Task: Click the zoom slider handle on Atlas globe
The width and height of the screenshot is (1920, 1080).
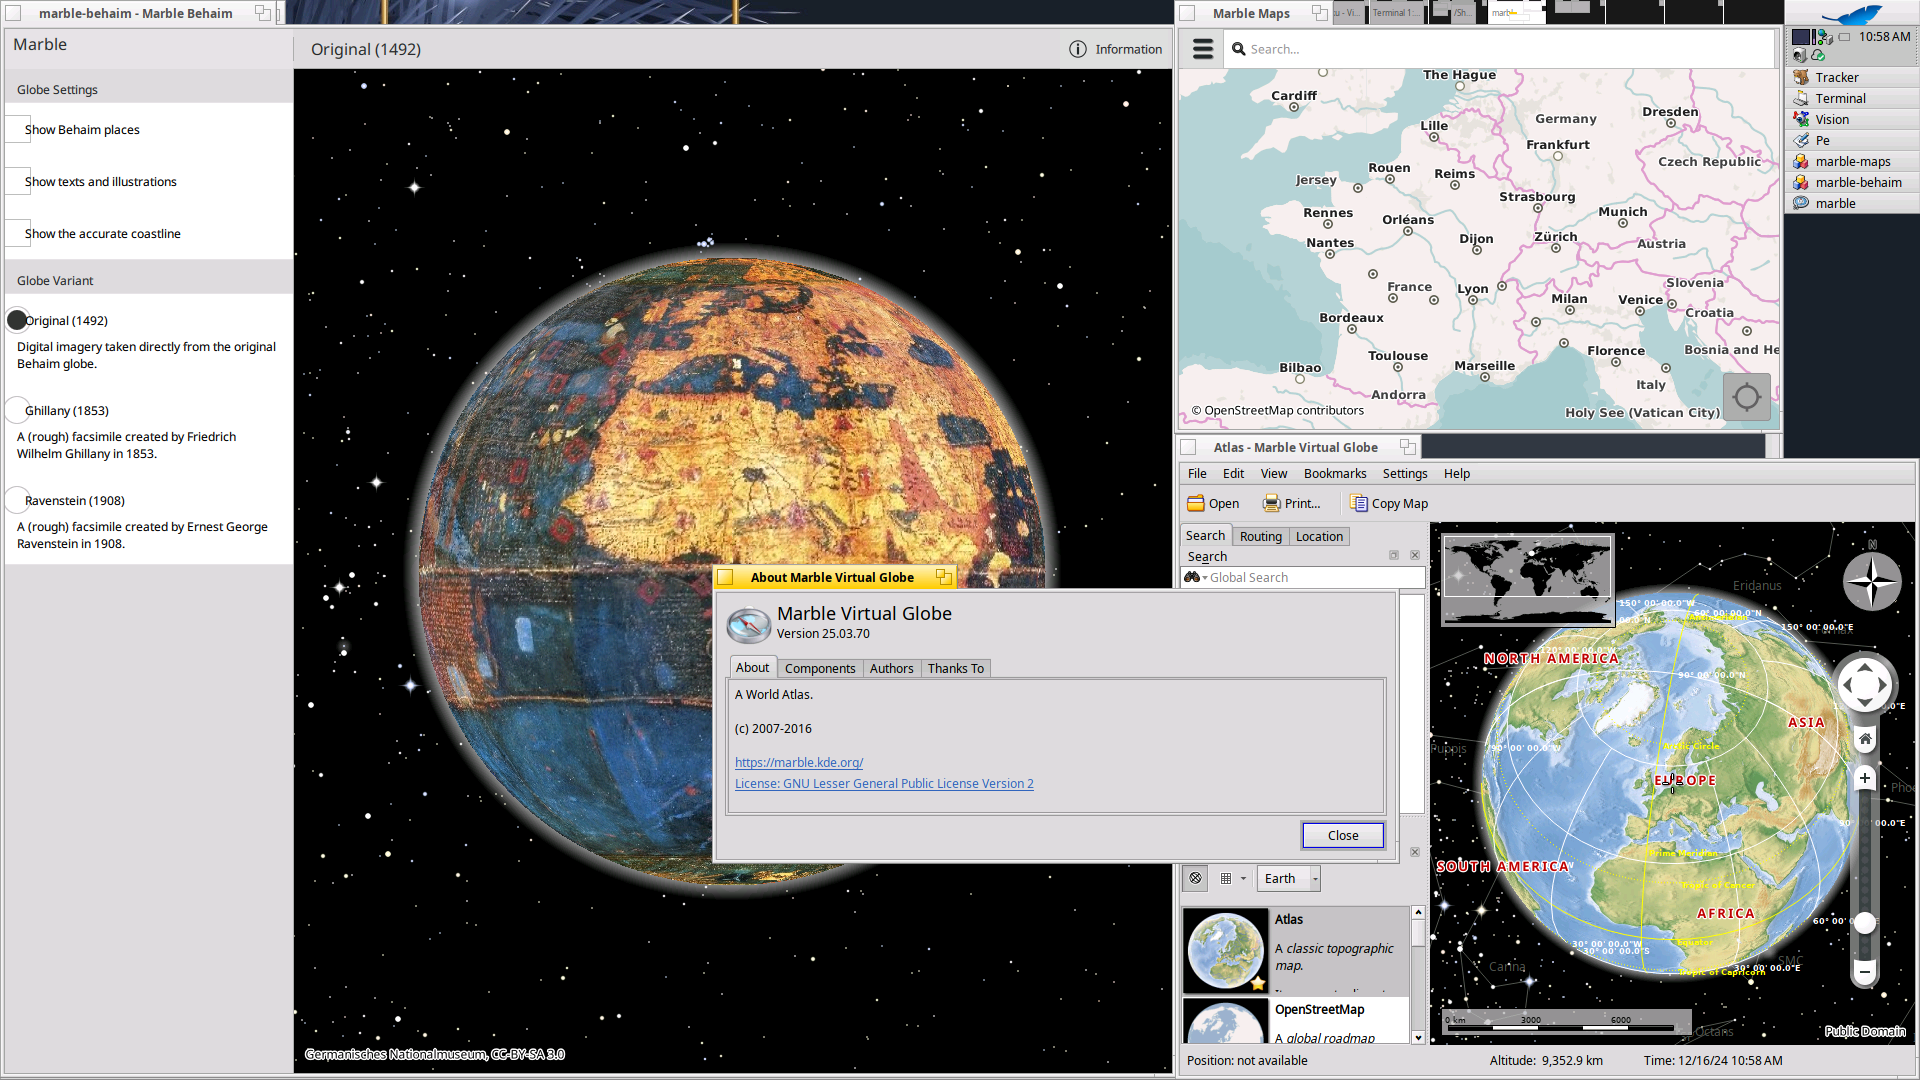Action: [x=1865, y=924]
